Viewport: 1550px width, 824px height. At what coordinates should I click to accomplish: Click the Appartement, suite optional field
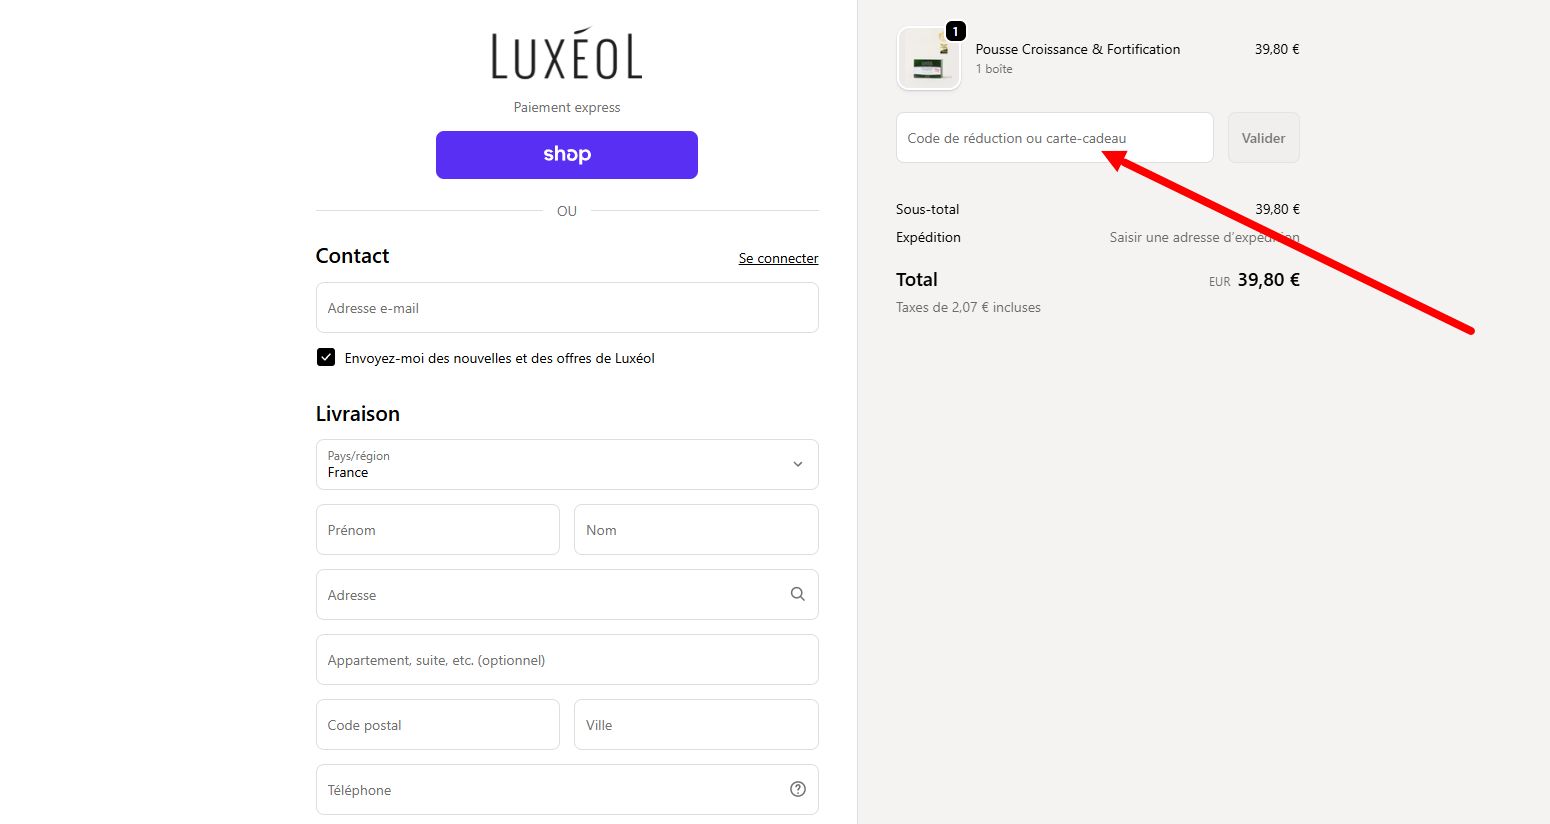[567, 659]
